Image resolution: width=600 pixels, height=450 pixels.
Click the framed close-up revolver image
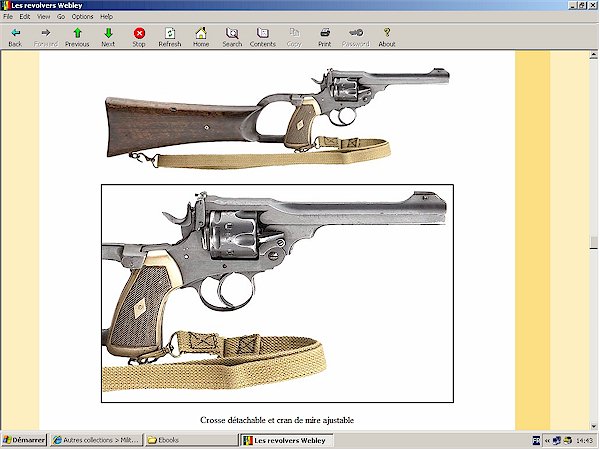277,293
